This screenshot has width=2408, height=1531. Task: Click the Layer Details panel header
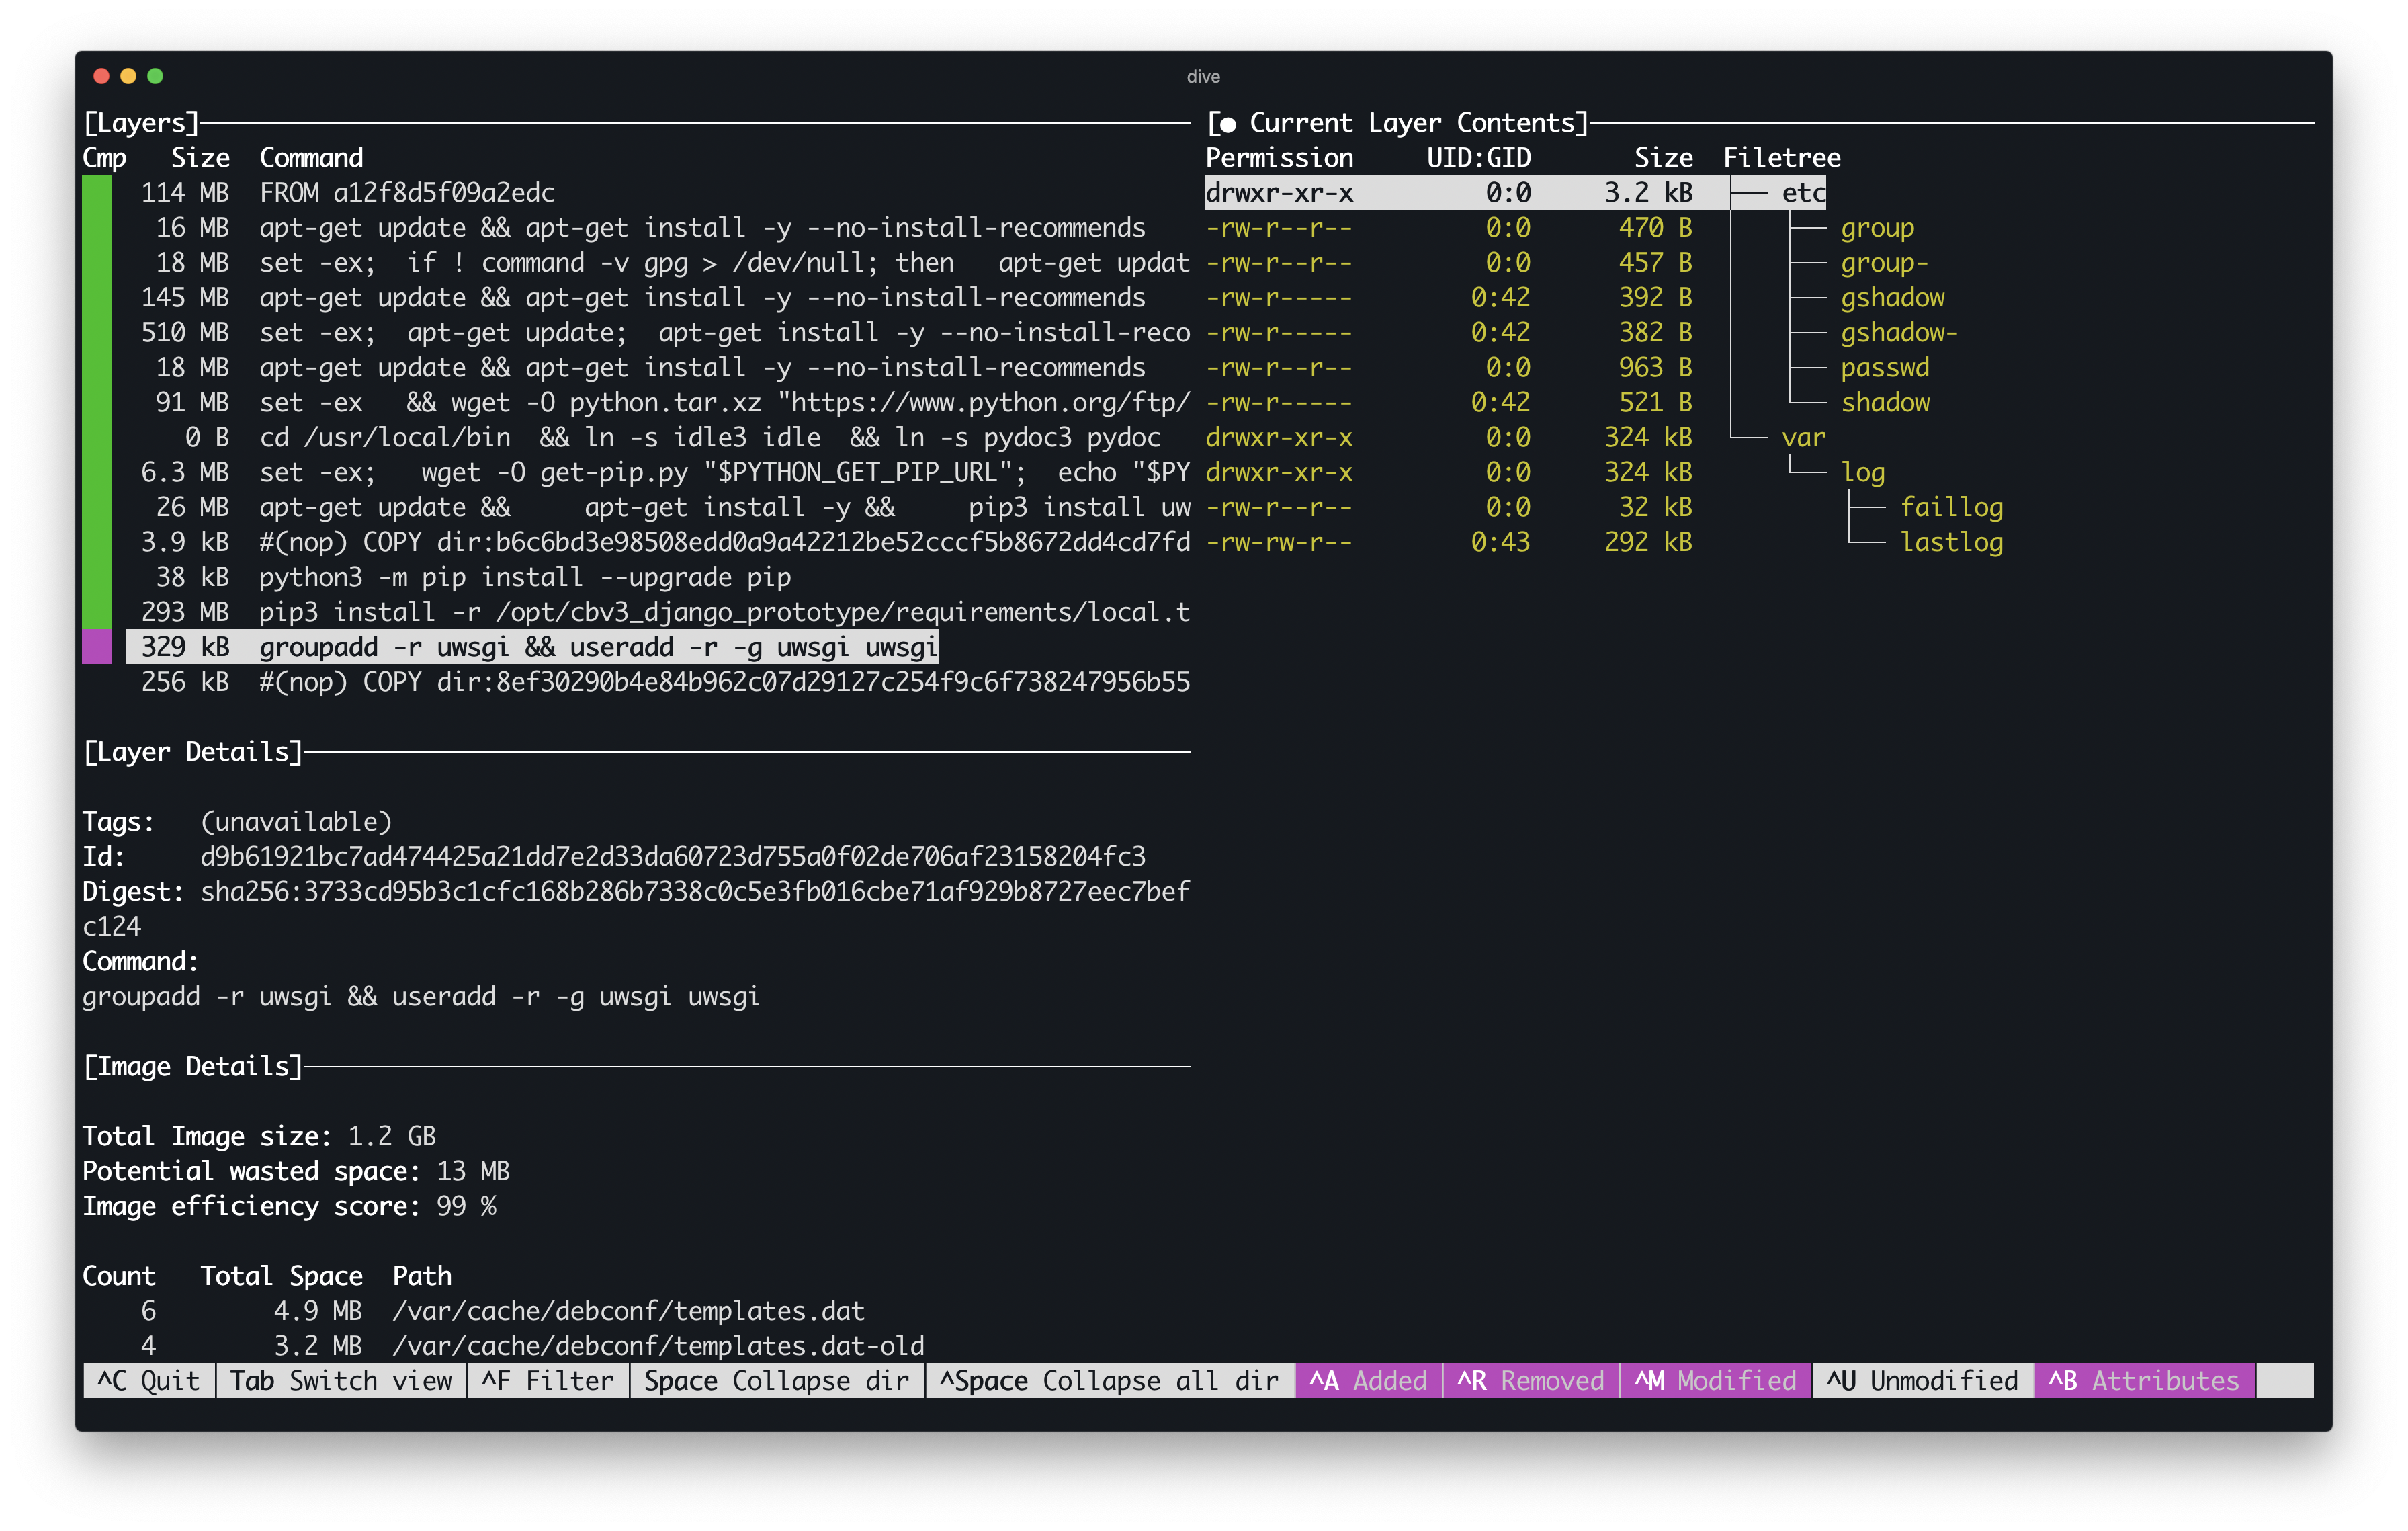[193, 751]
